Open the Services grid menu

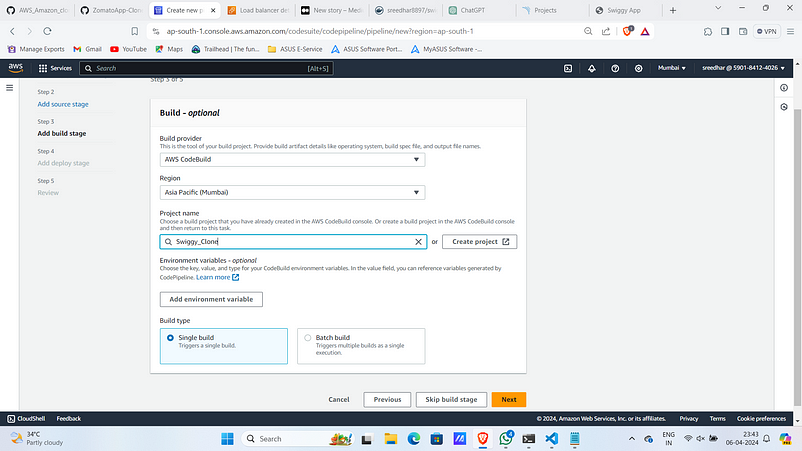point(55,68)
